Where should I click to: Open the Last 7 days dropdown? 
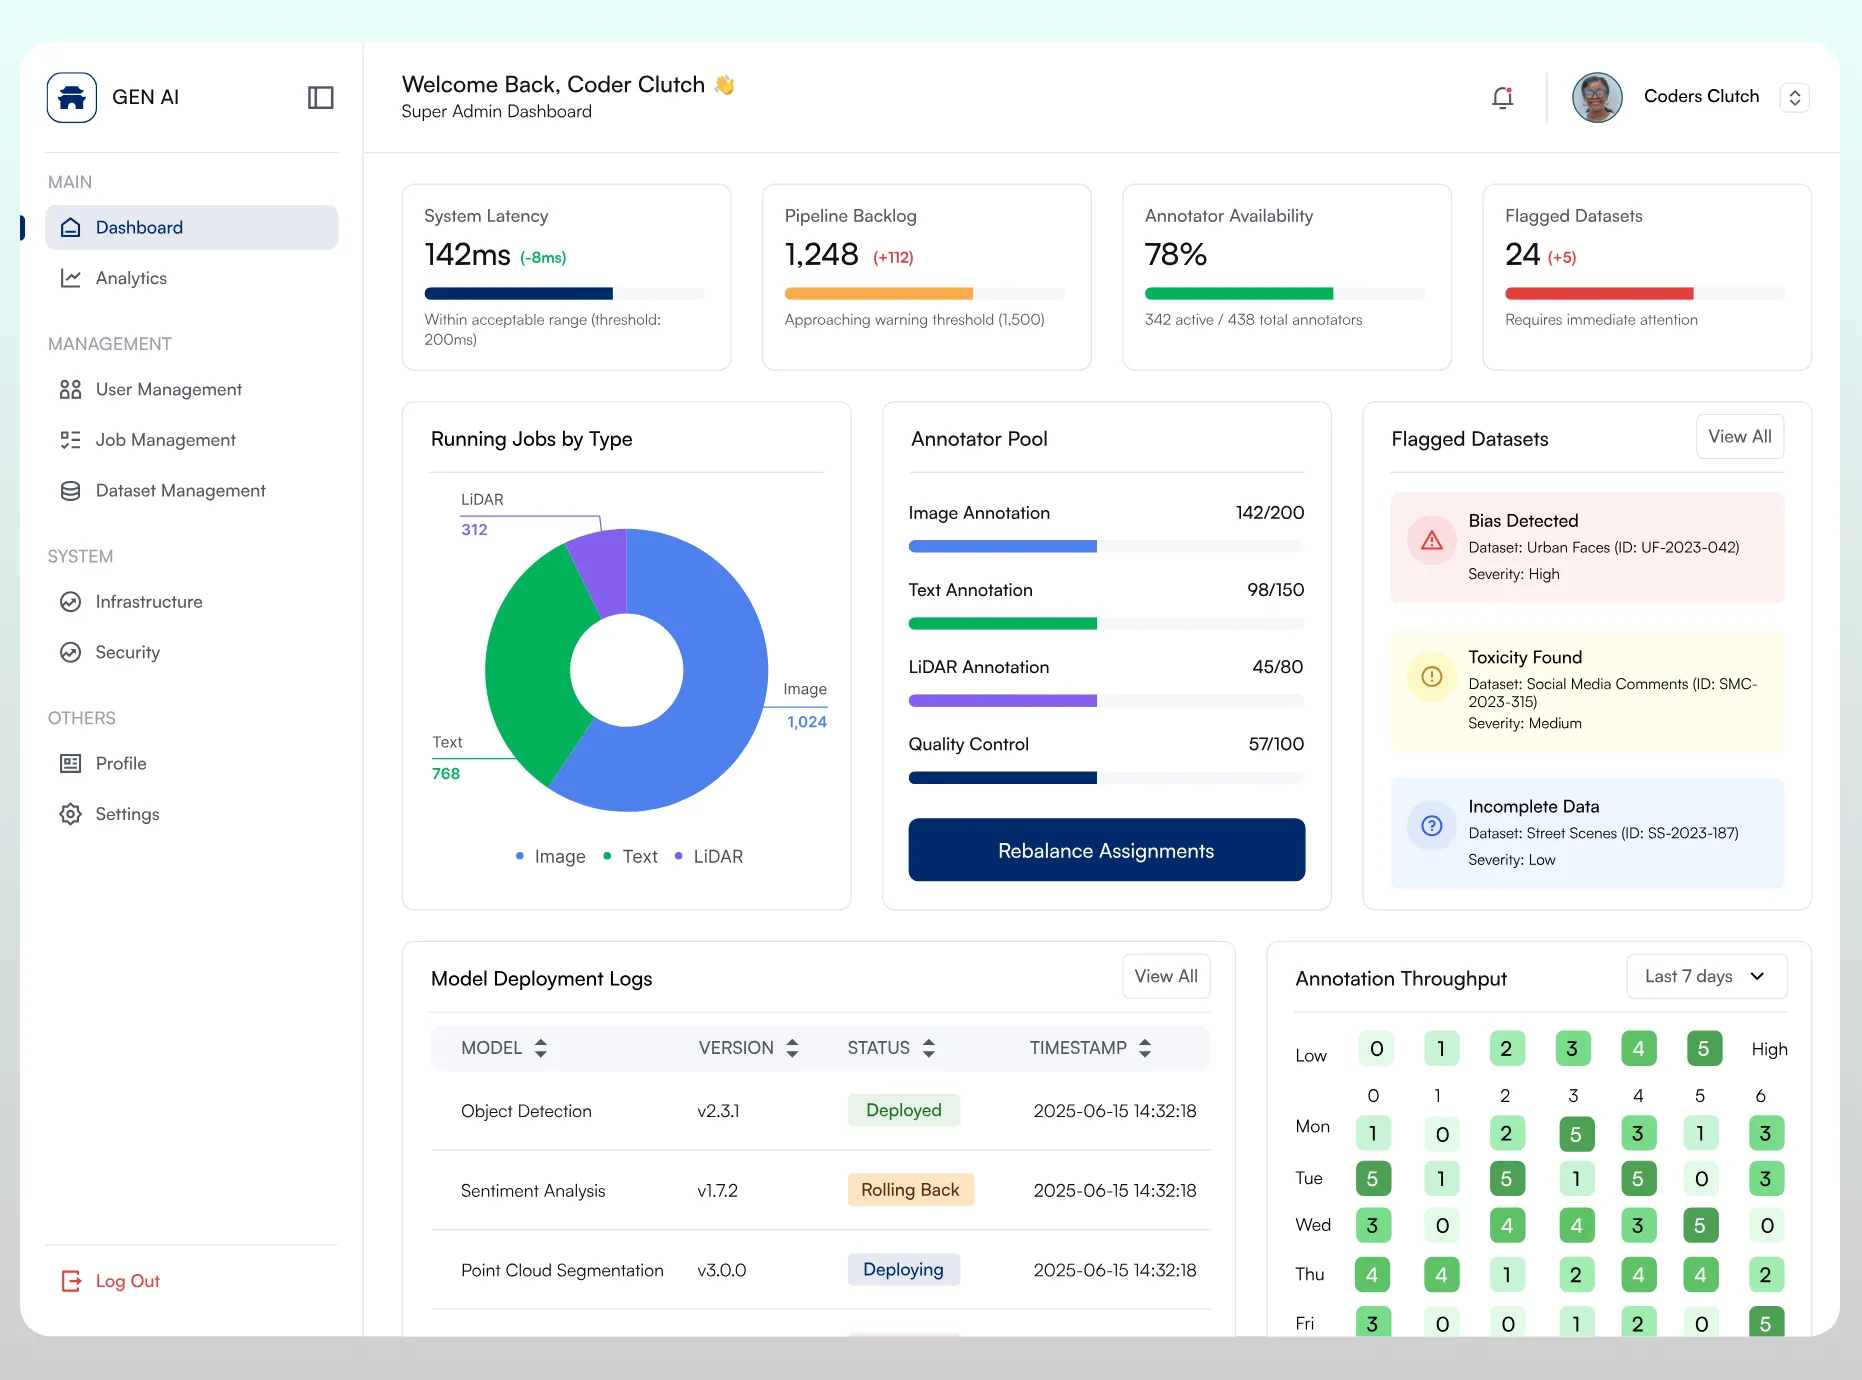pyautogui.click(x=1706, y=976)
